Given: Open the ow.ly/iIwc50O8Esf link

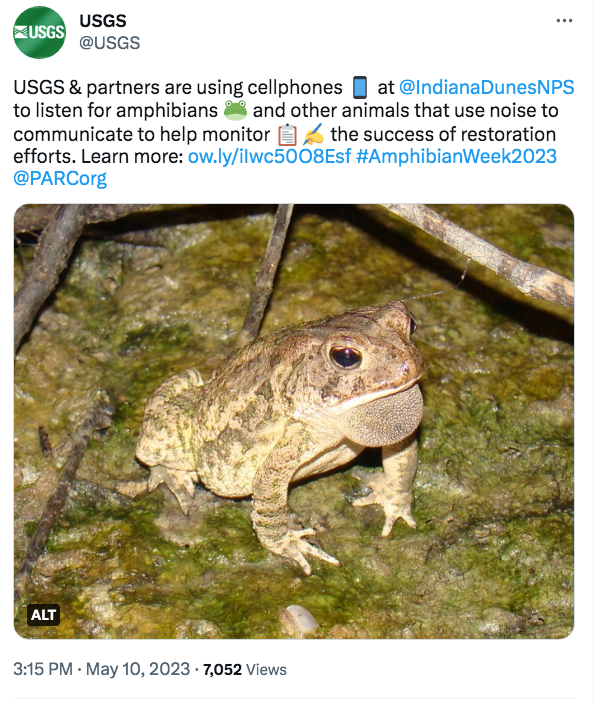Looking at the screenshot, I should coord(269,156).
